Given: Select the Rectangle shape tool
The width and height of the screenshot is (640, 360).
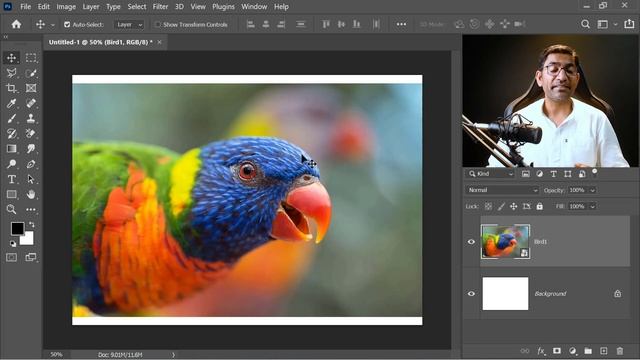Looking at the screenshot, I should (x=11, y=194).
